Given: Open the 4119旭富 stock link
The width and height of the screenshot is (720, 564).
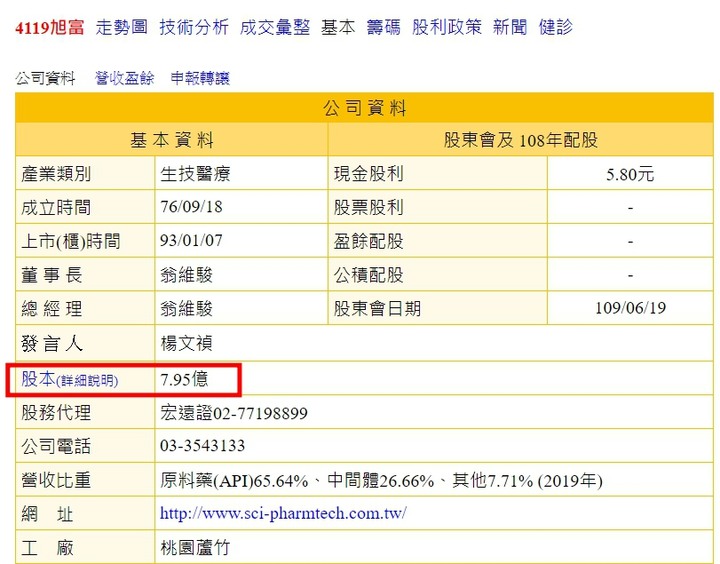Looking at the screenshot, I should click(x=50, y=28).
